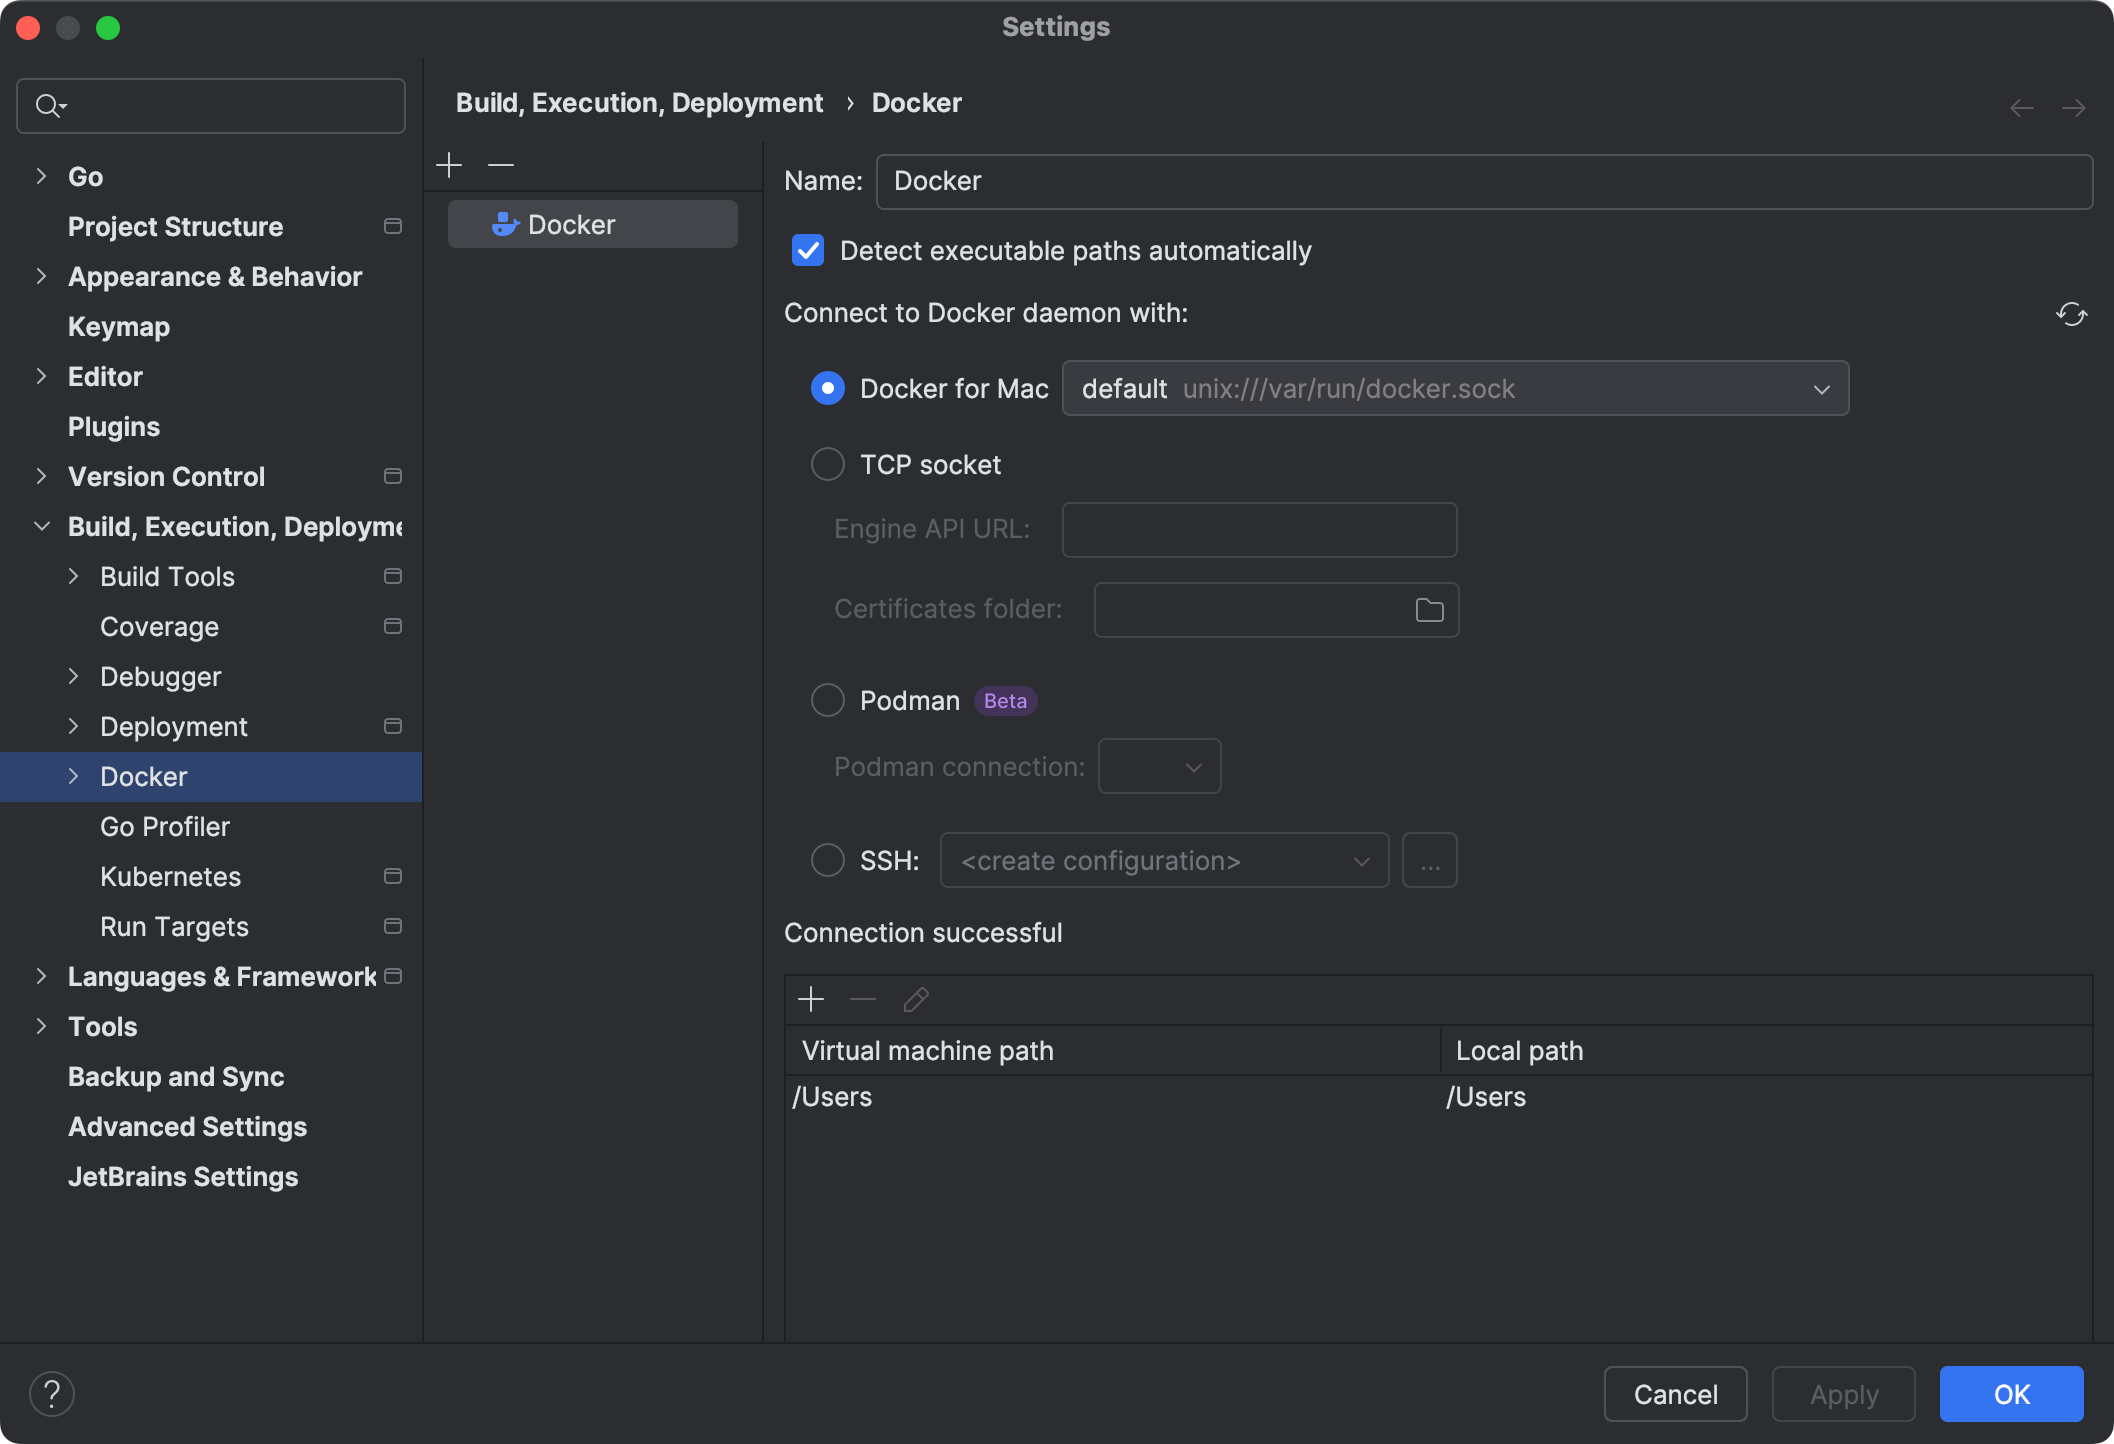2114x1444 pixels.
Task: Click the browse certificates folder icon
Action: (1429, 610)
